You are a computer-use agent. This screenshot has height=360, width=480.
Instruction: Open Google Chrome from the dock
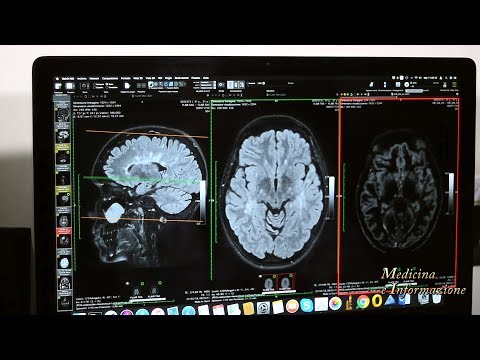click(x=363, y=302)
